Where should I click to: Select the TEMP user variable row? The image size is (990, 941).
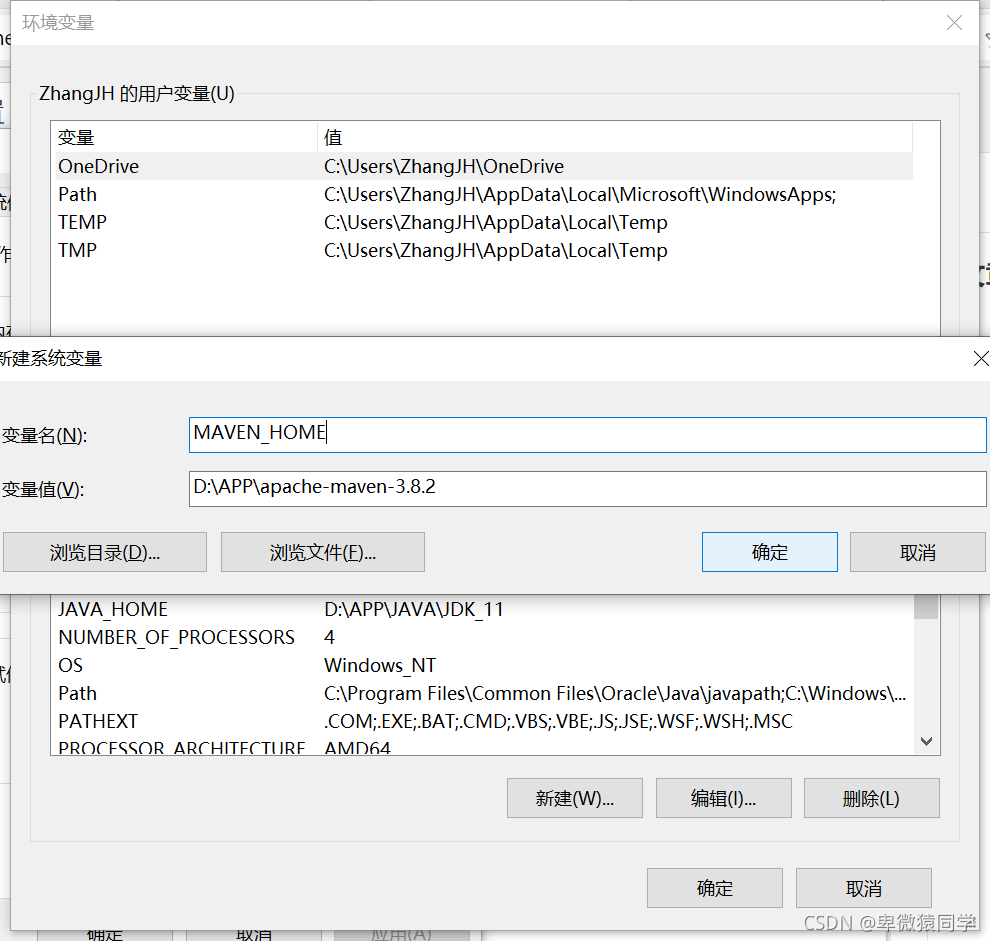pyautogui.click(x=484, y=222)
